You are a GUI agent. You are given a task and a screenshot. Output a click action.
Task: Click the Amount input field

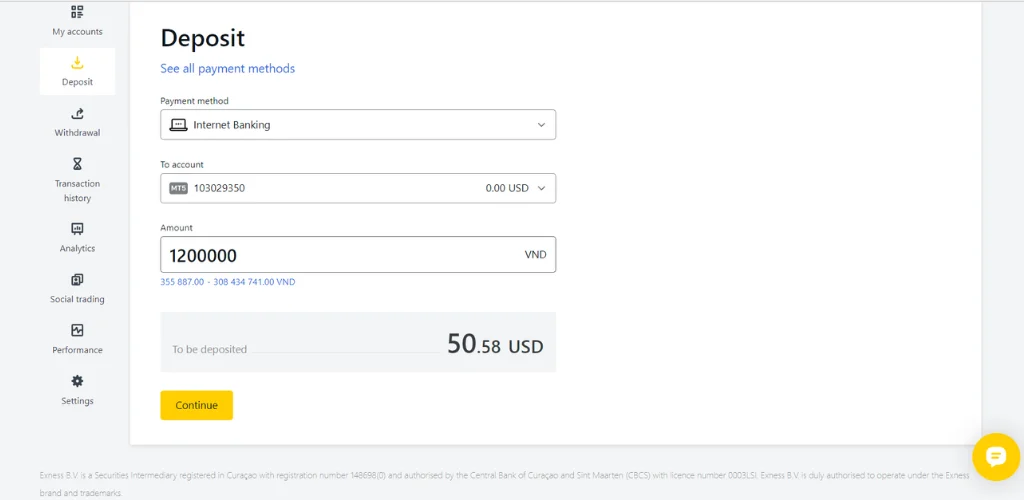(340, 255)
